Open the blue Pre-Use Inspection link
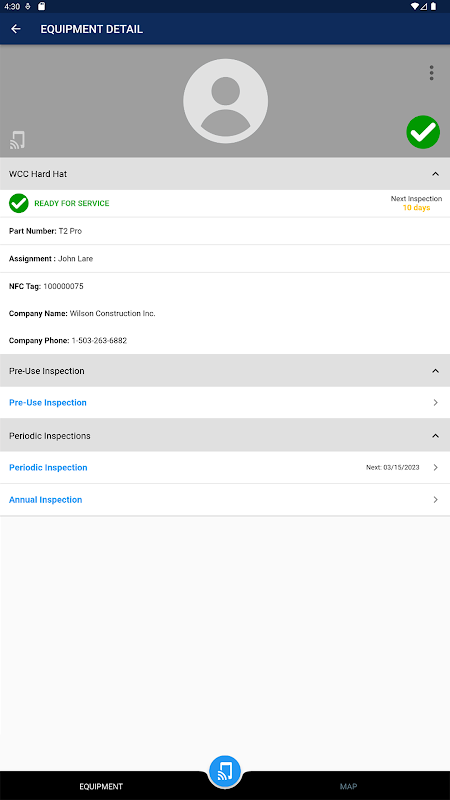Viewport: 450px width, 800px height. [x=48, y=403]
